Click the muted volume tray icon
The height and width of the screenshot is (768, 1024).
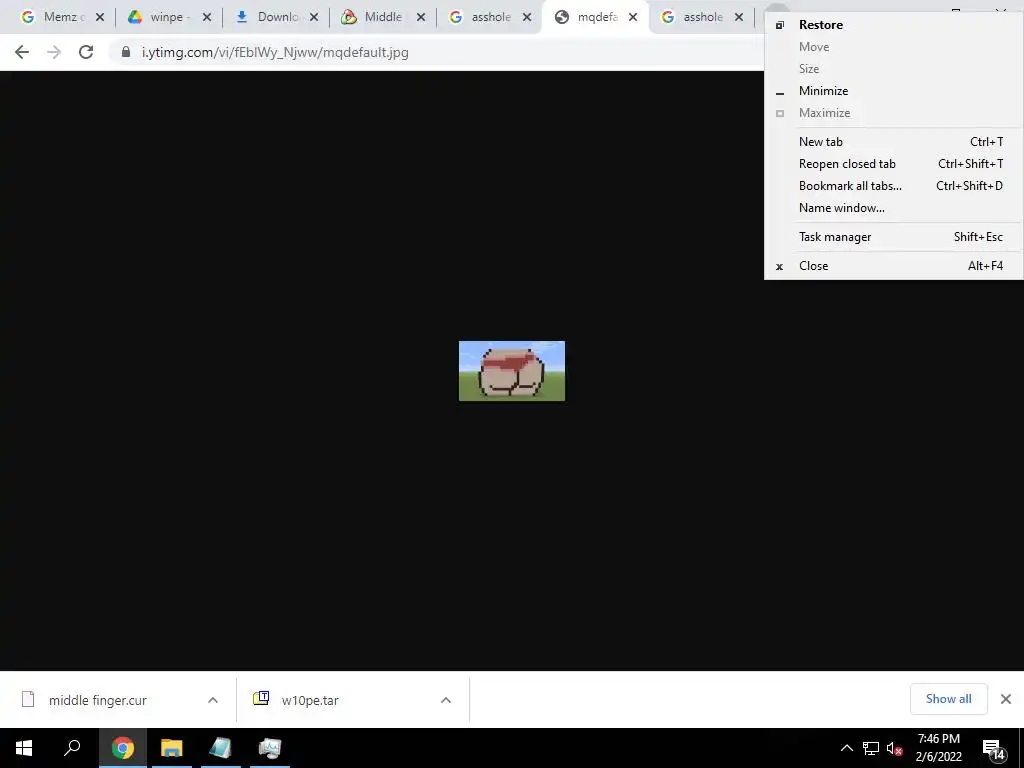click(895, 748)
